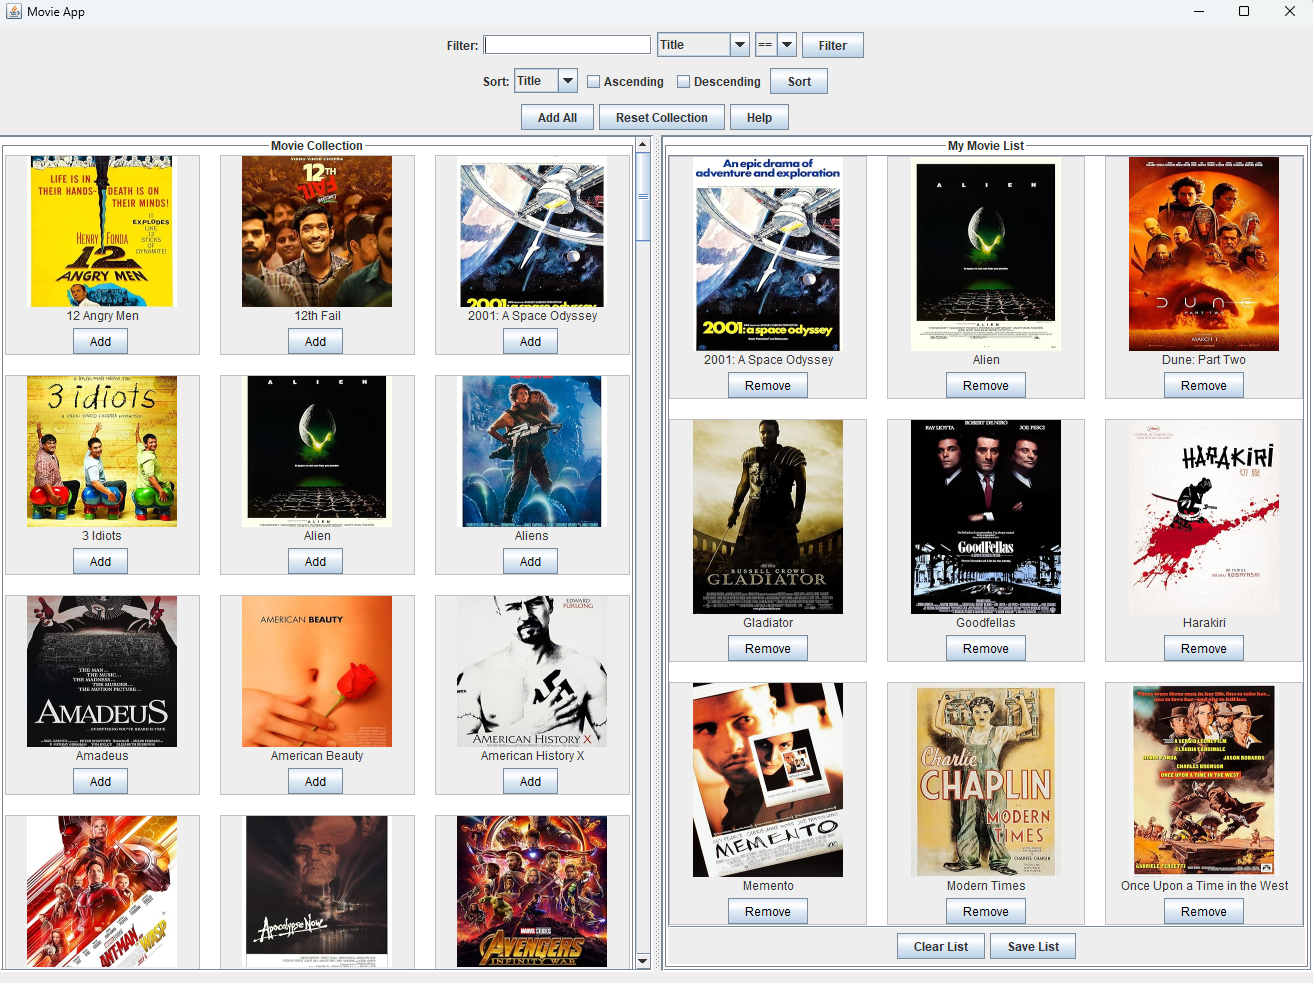Image resolution: width=1313 pixels, height=983 pixels.
Task: Click the Help button
Action: click(759, 118)
